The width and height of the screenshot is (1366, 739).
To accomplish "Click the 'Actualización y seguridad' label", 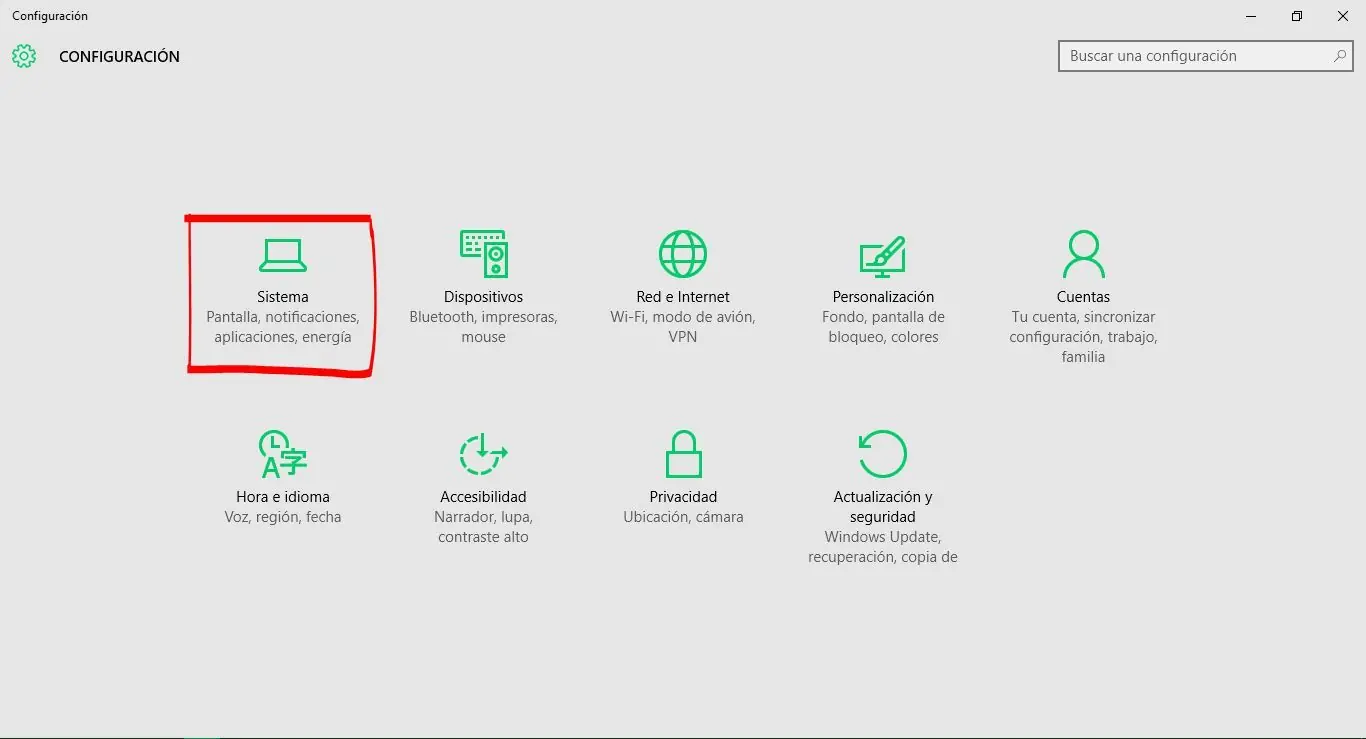I will tap(883, 507).
